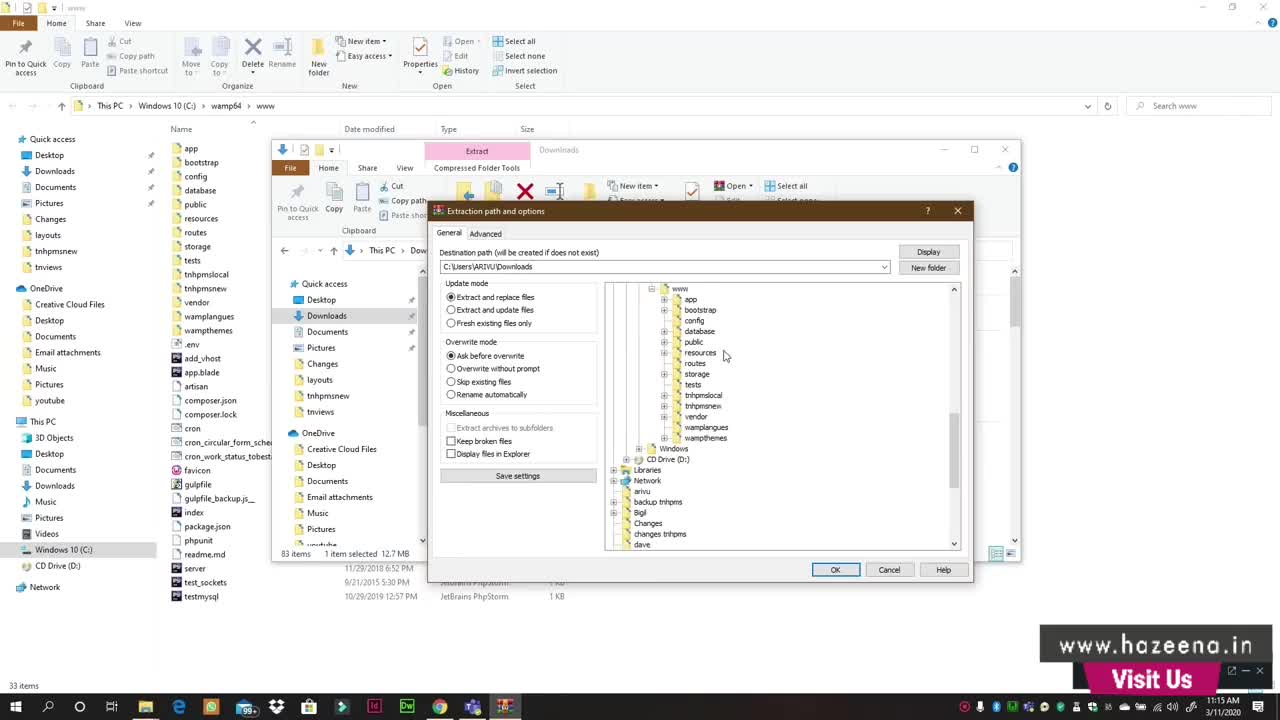Click the Search www box
The image size is (1280, 720).
tap(1200, 106)
